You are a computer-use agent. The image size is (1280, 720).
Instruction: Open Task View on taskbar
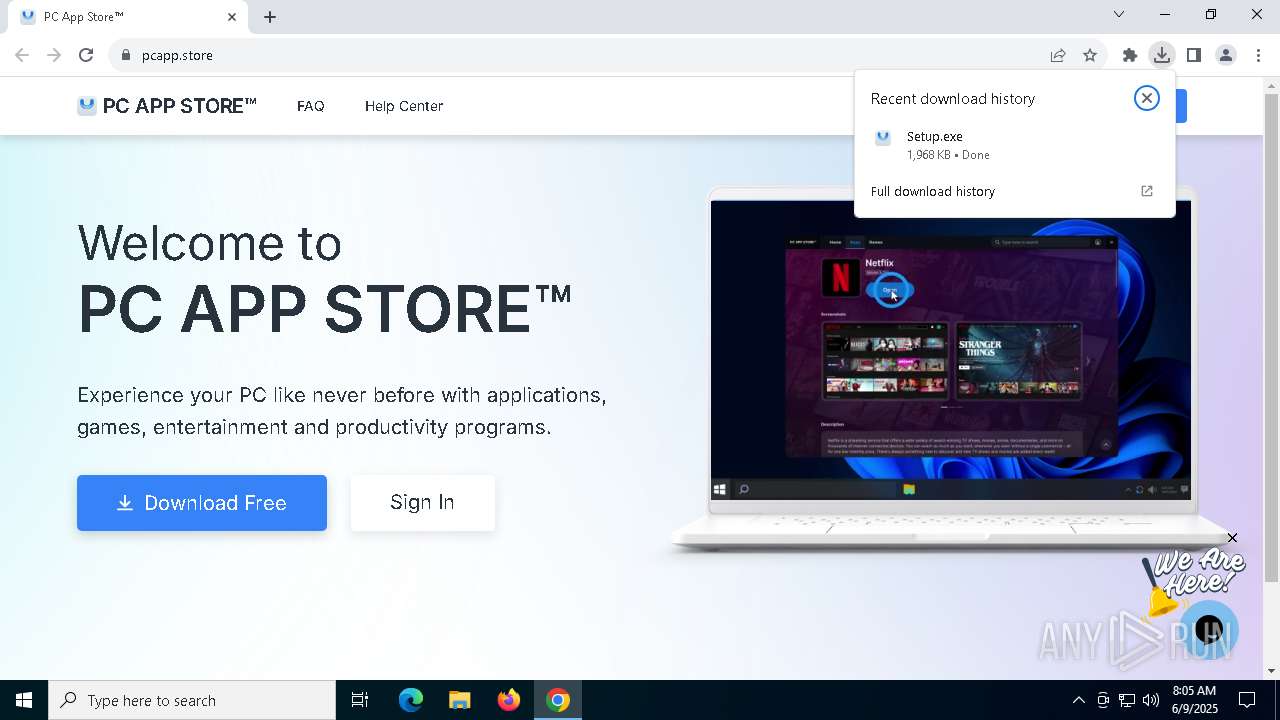coord(360,700)
